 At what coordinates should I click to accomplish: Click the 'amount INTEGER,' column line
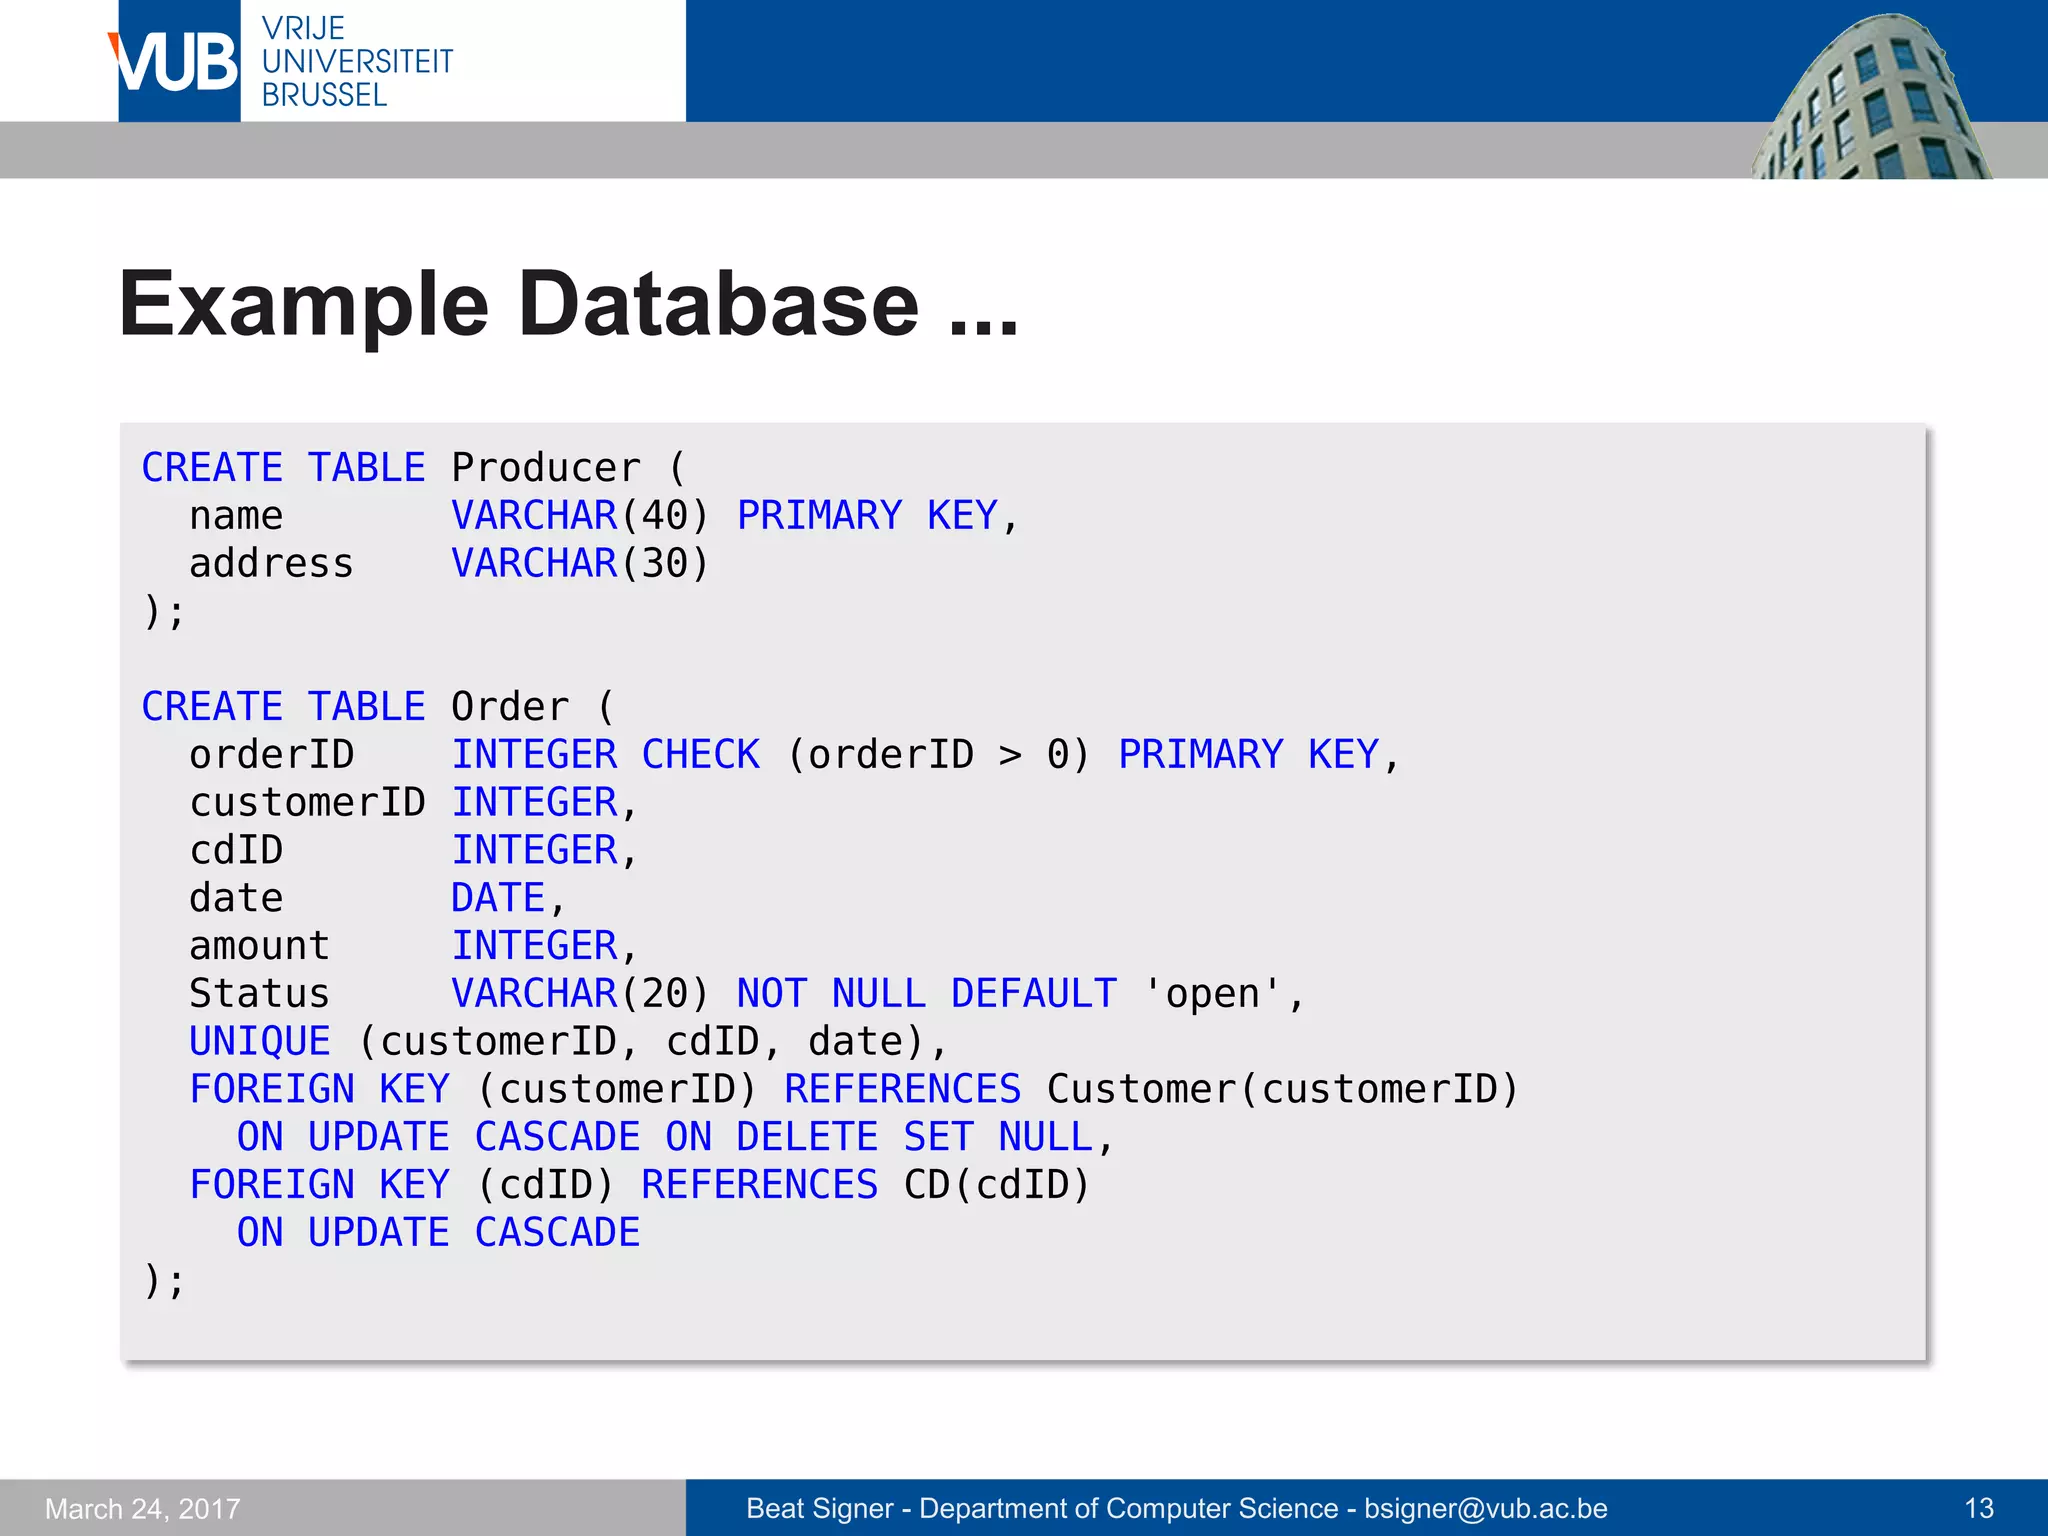click(413, 946)
